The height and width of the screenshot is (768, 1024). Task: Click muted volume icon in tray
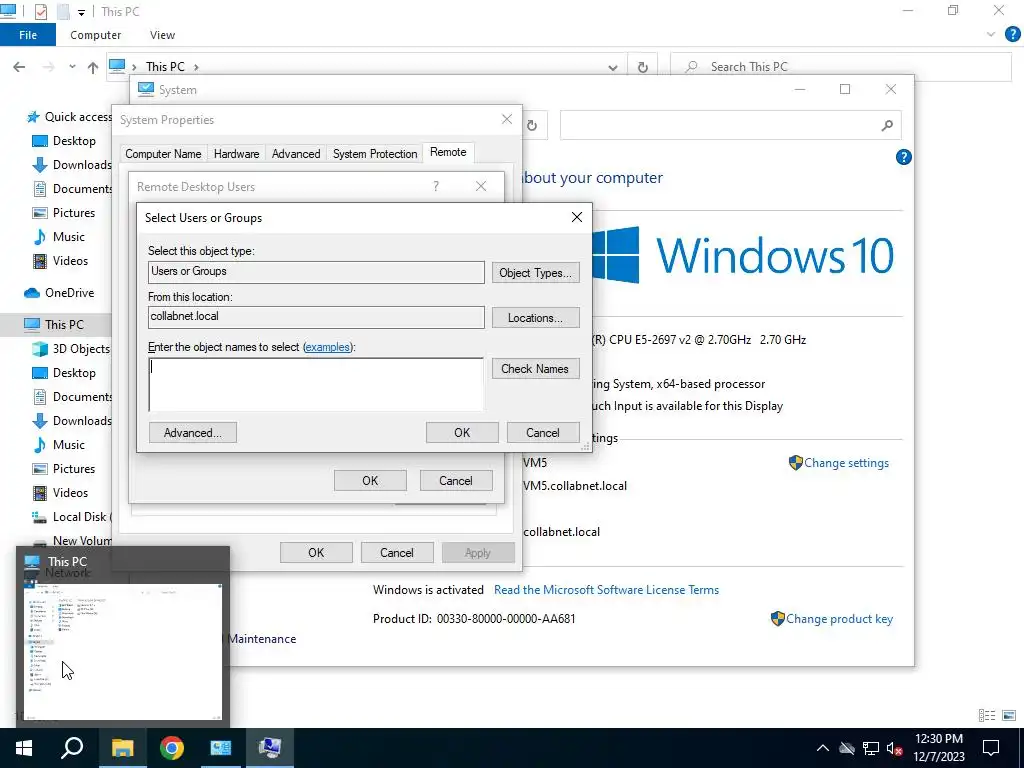(x=894, y=748)
